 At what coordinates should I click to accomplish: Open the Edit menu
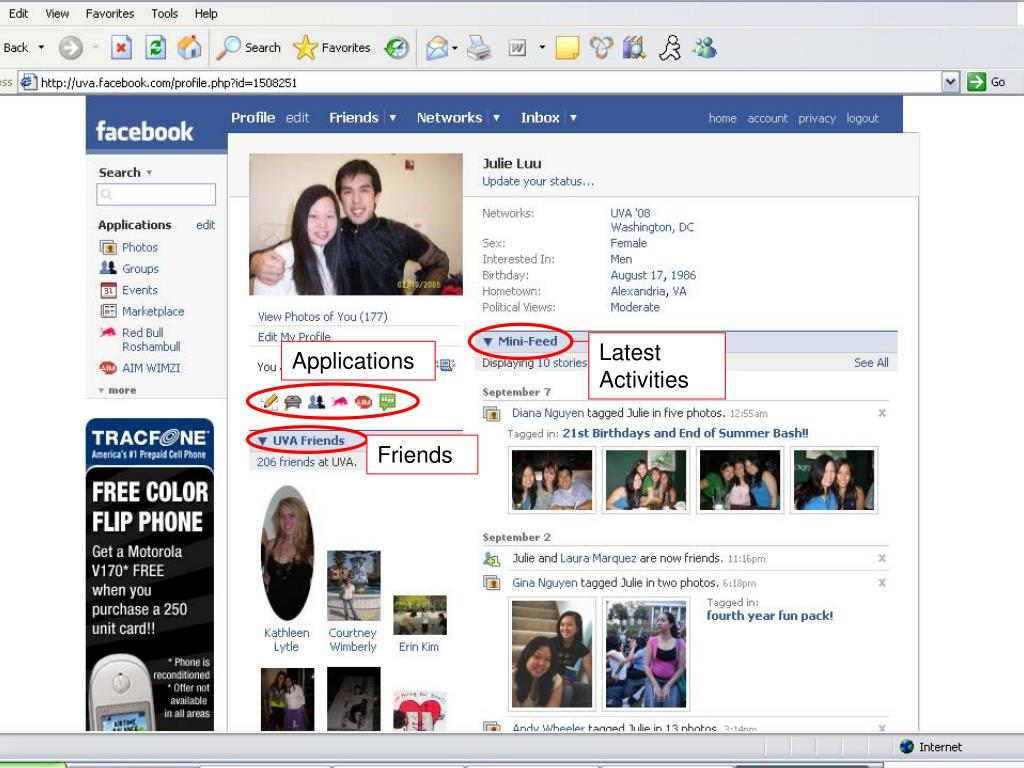click(x=18, y=14)
